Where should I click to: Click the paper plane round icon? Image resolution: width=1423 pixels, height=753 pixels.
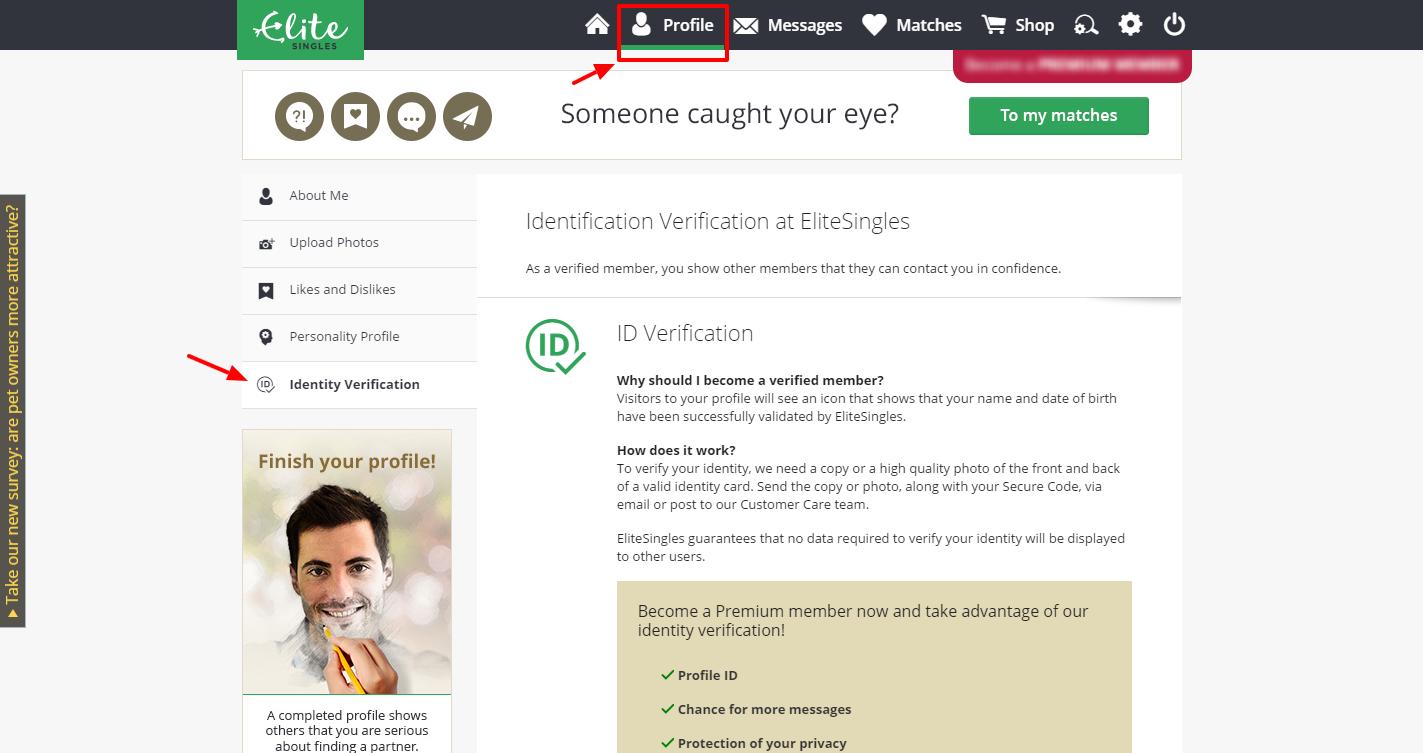[x=467, y=116]
